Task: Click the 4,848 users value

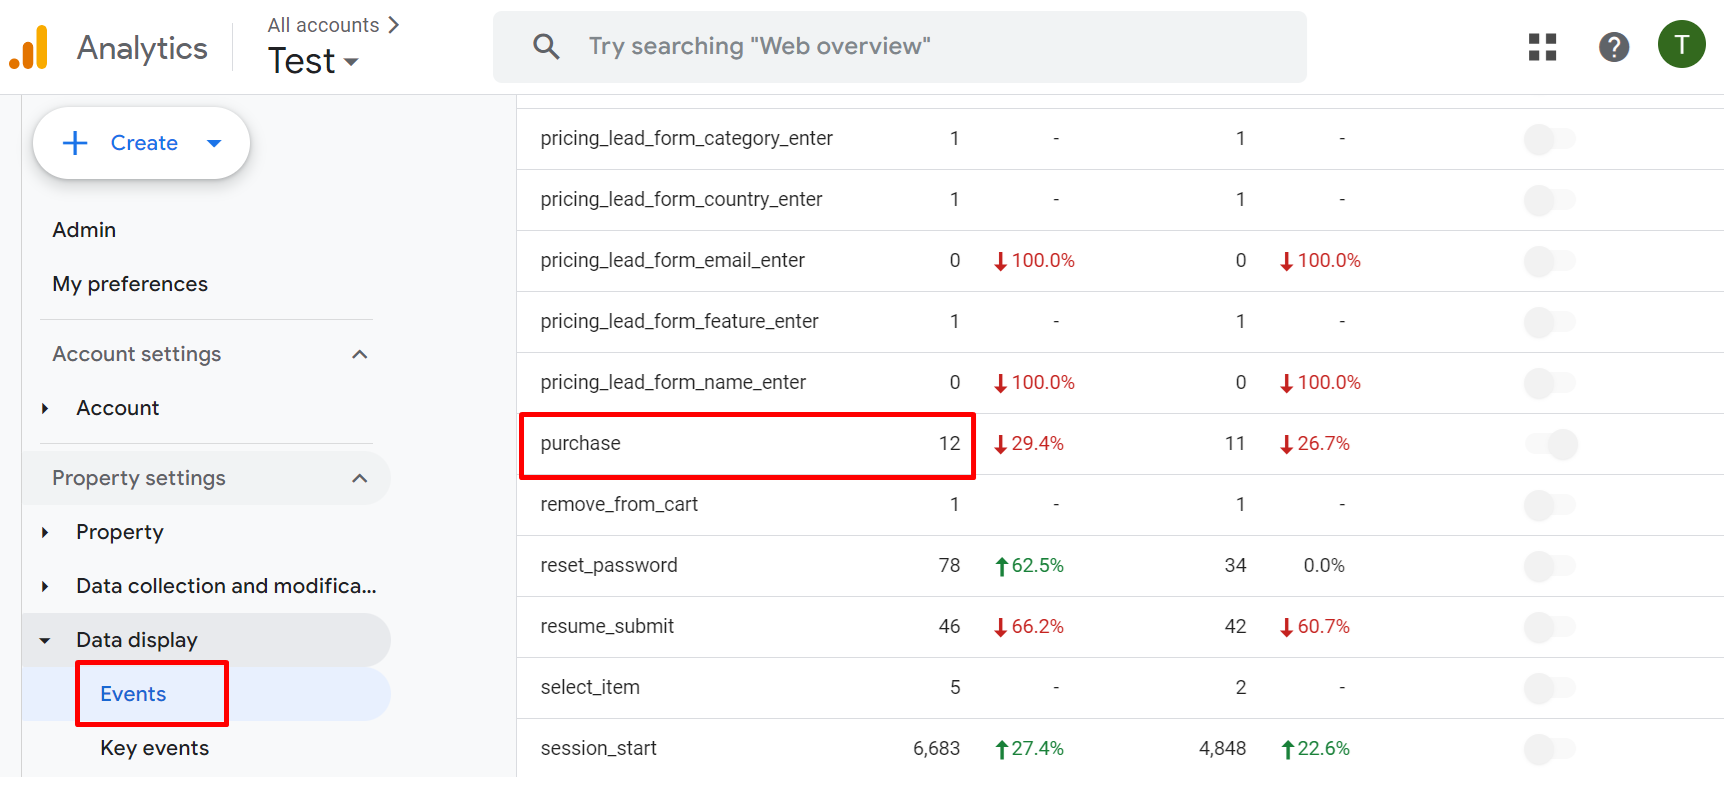Action: point(1222,748)
